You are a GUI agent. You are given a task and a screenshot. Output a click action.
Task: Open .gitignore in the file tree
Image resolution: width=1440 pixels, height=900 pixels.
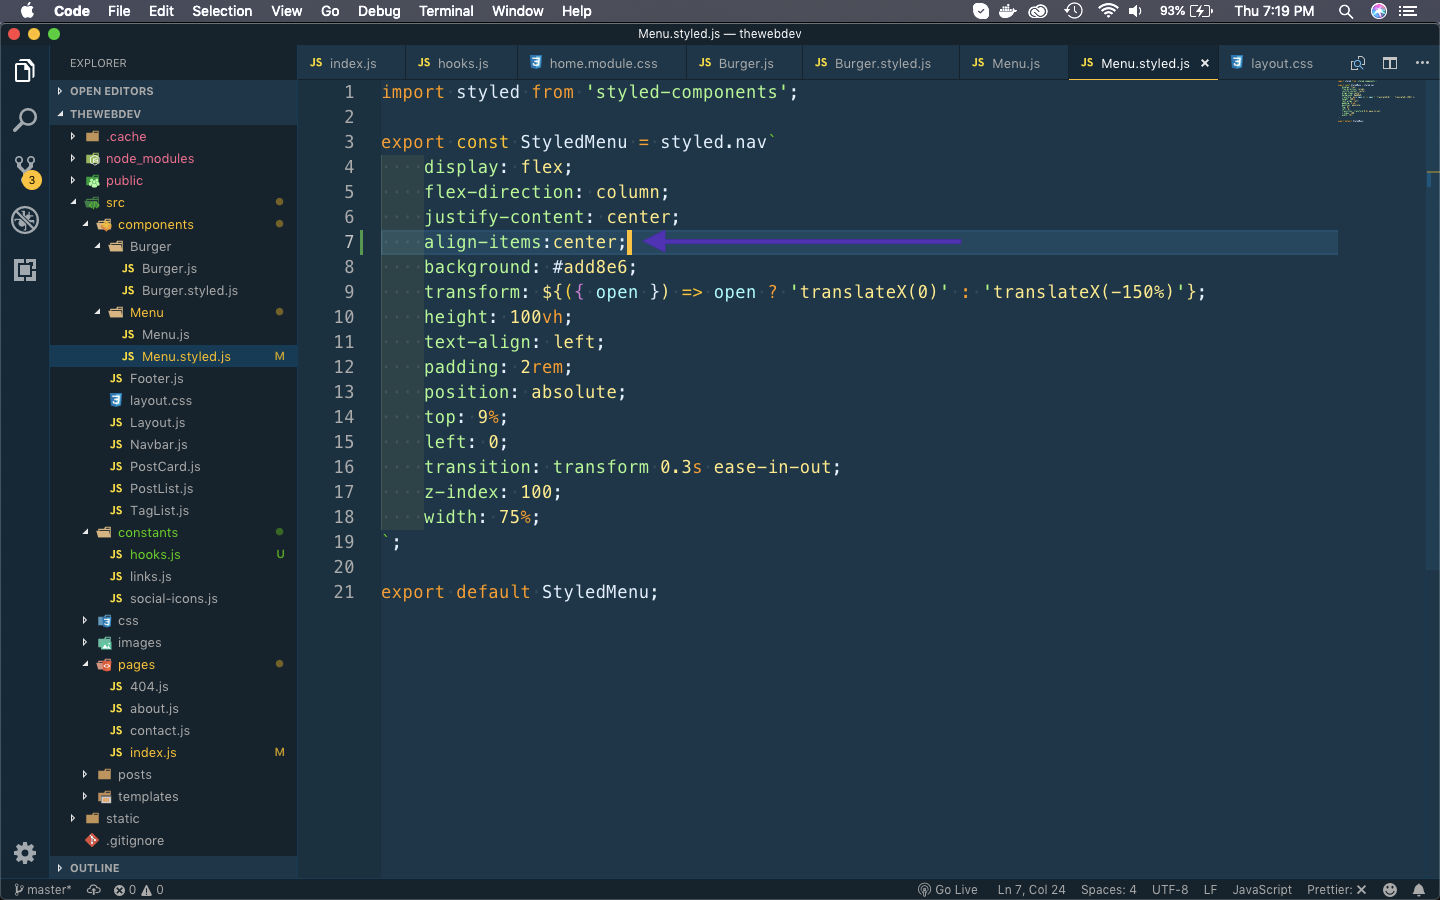pos(174,840)
